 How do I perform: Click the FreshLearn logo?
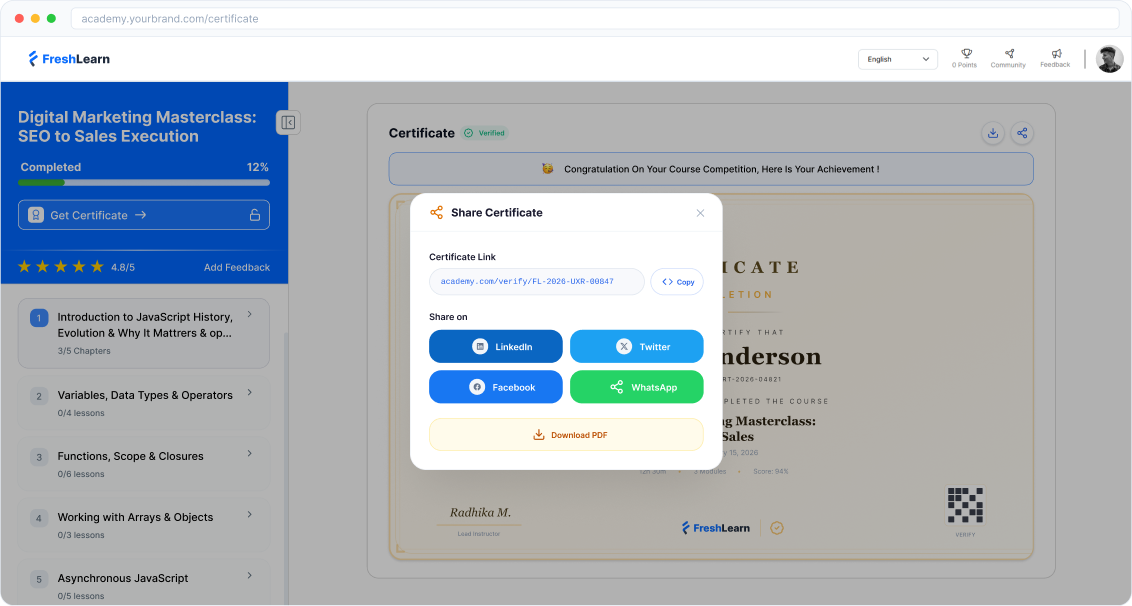click(68, 58)
